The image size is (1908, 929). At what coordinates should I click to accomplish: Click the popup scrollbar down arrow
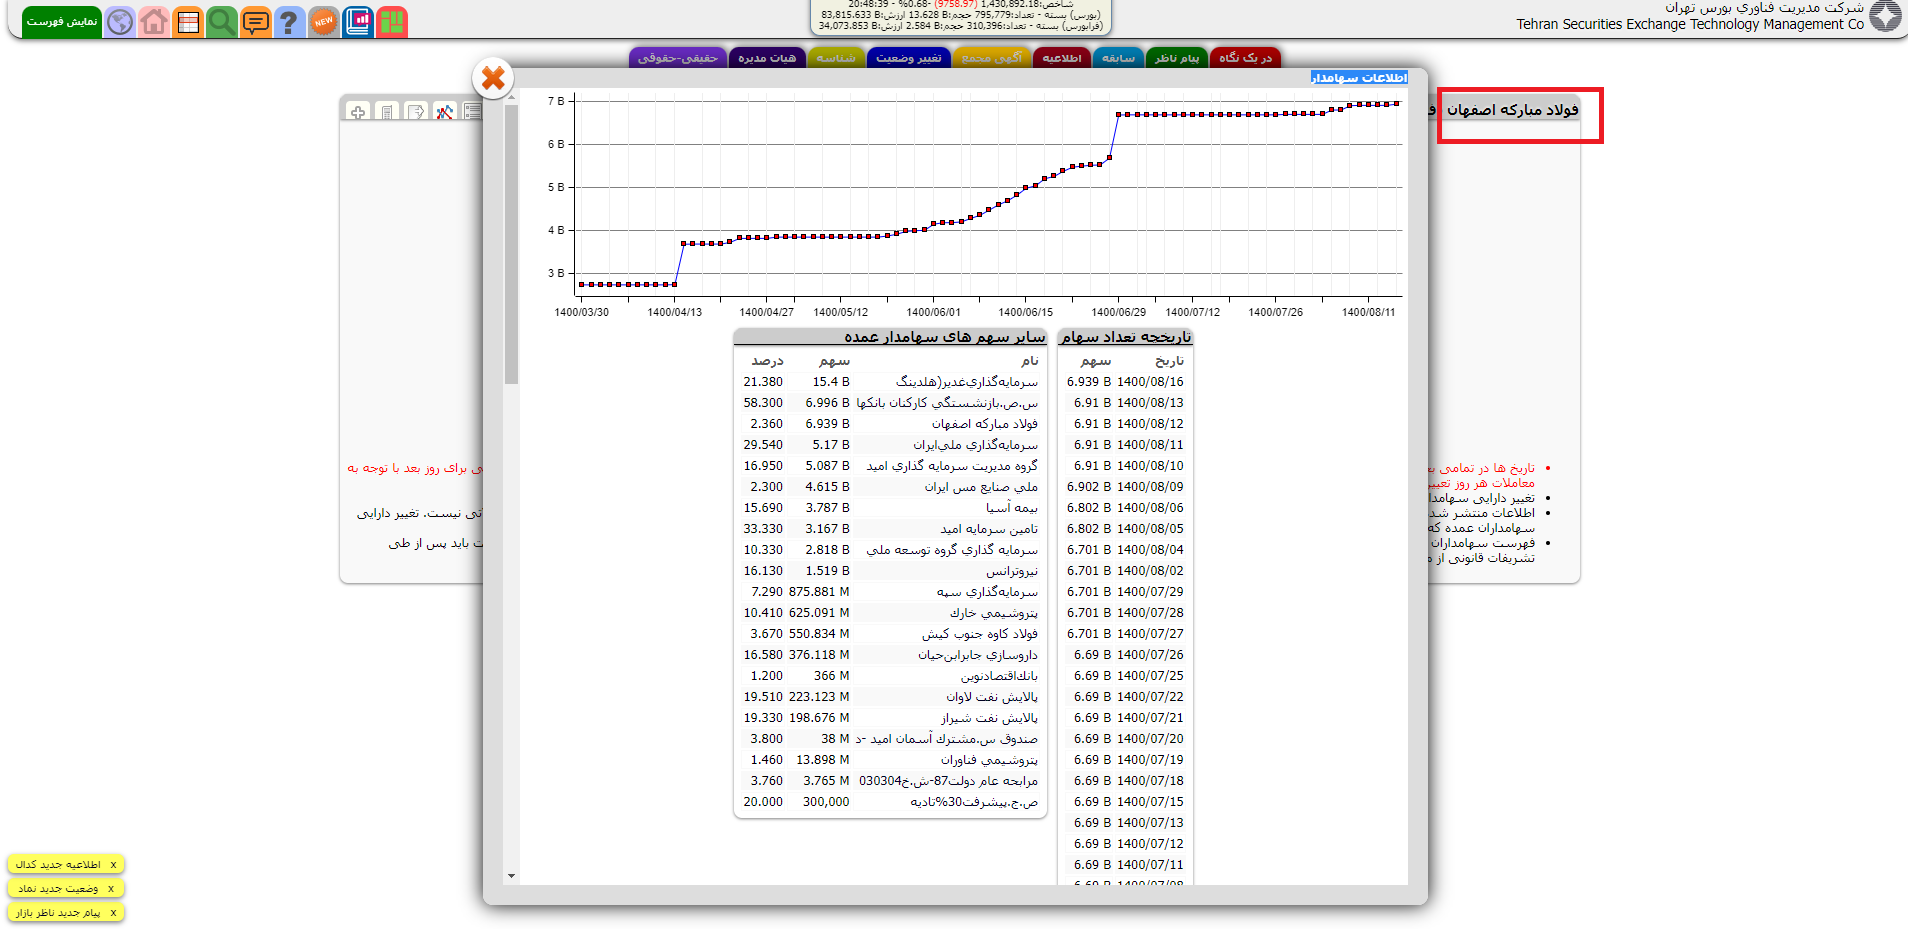(x=511, y=876)
